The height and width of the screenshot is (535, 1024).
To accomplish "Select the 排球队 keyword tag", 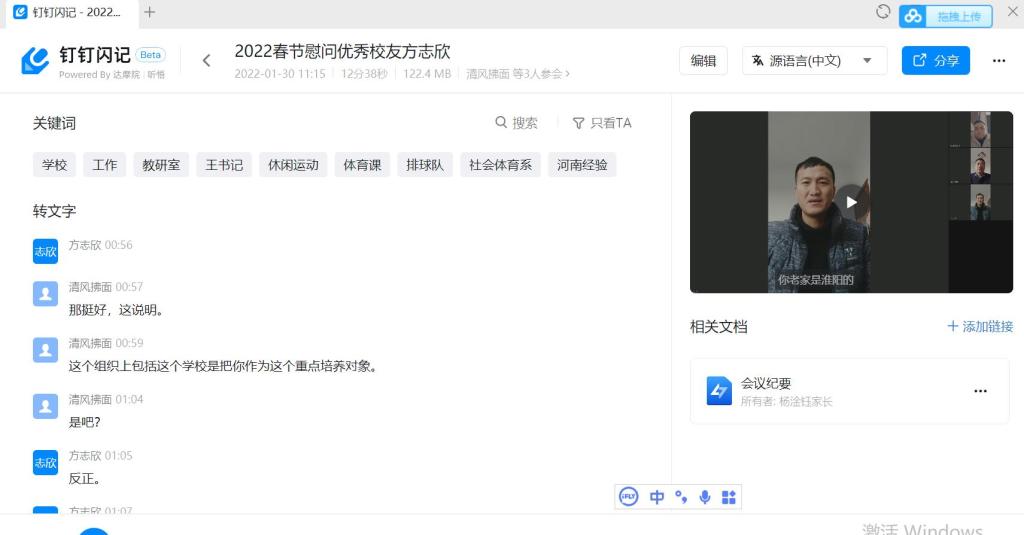I will pyautogui.click(x=425, y=165).
